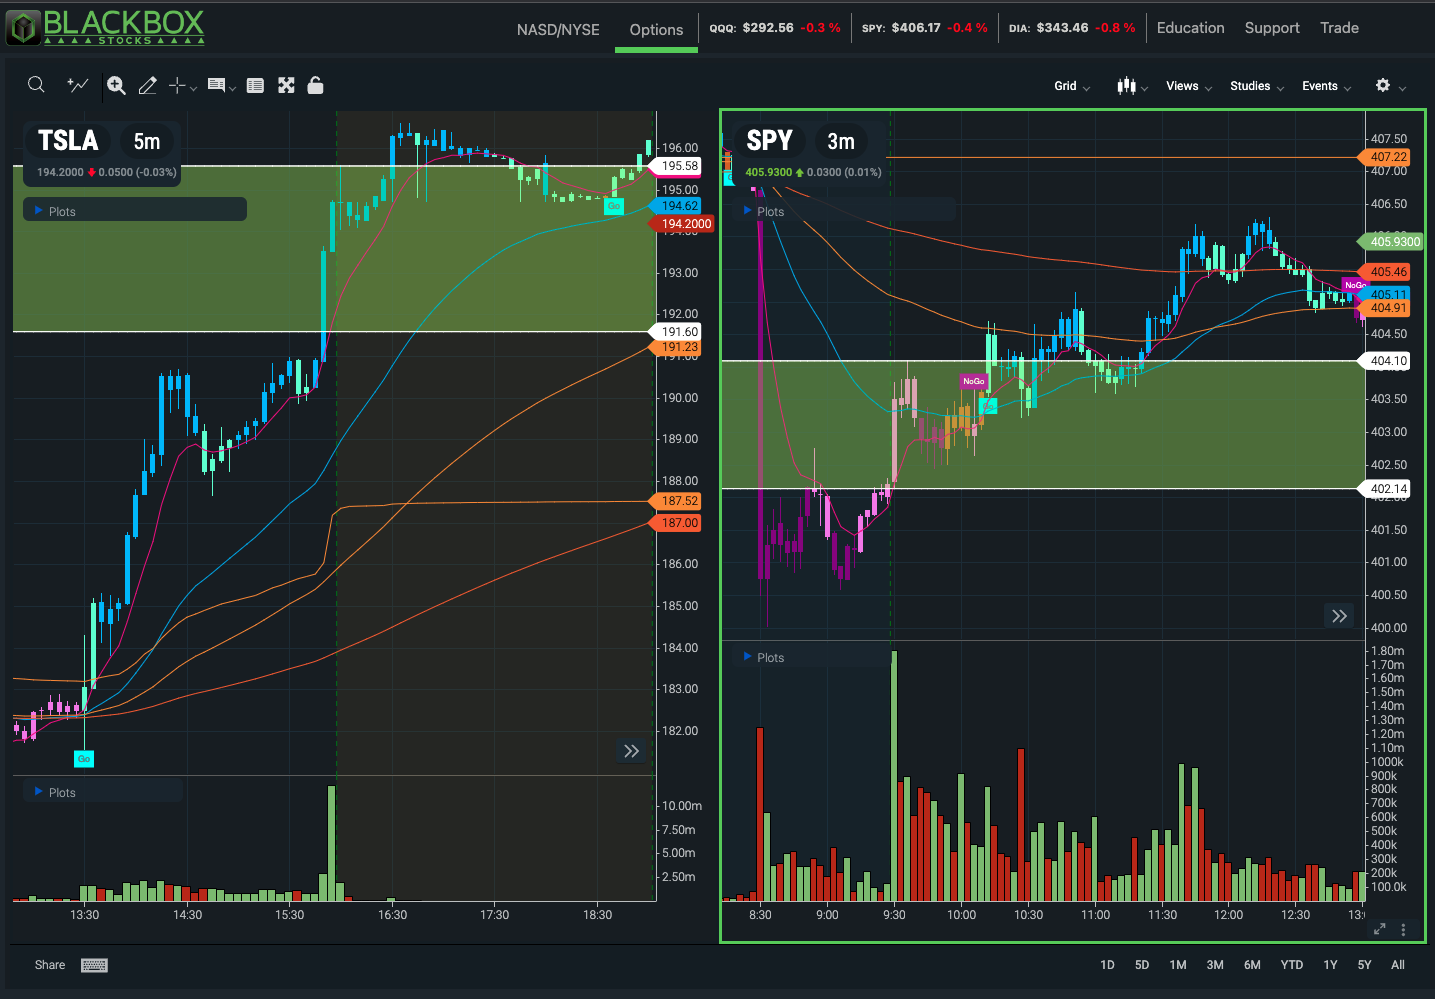This screenshot has width=1435, height=999.
Task: Select the 1M range
Action: click(x=1178, y=965)
